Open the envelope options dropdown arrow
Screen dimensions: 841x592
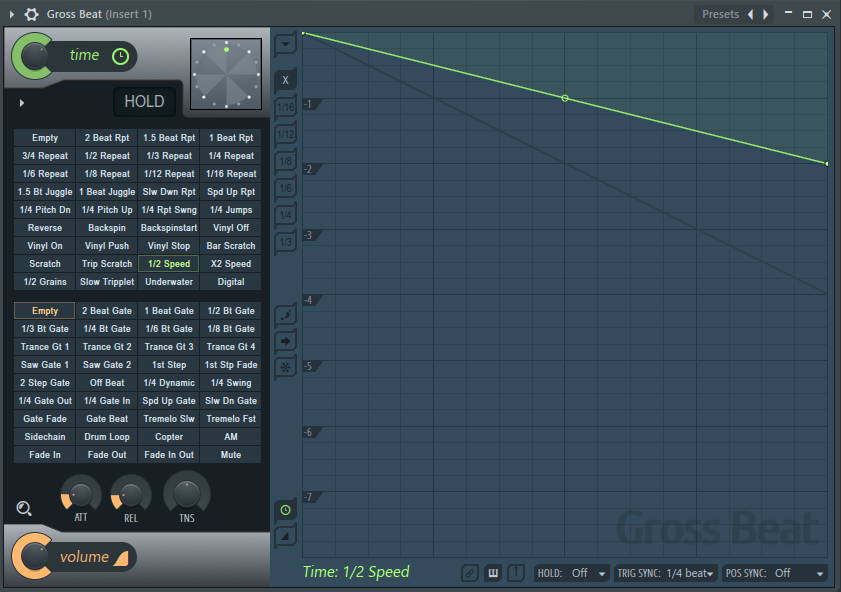coord(285,44)
